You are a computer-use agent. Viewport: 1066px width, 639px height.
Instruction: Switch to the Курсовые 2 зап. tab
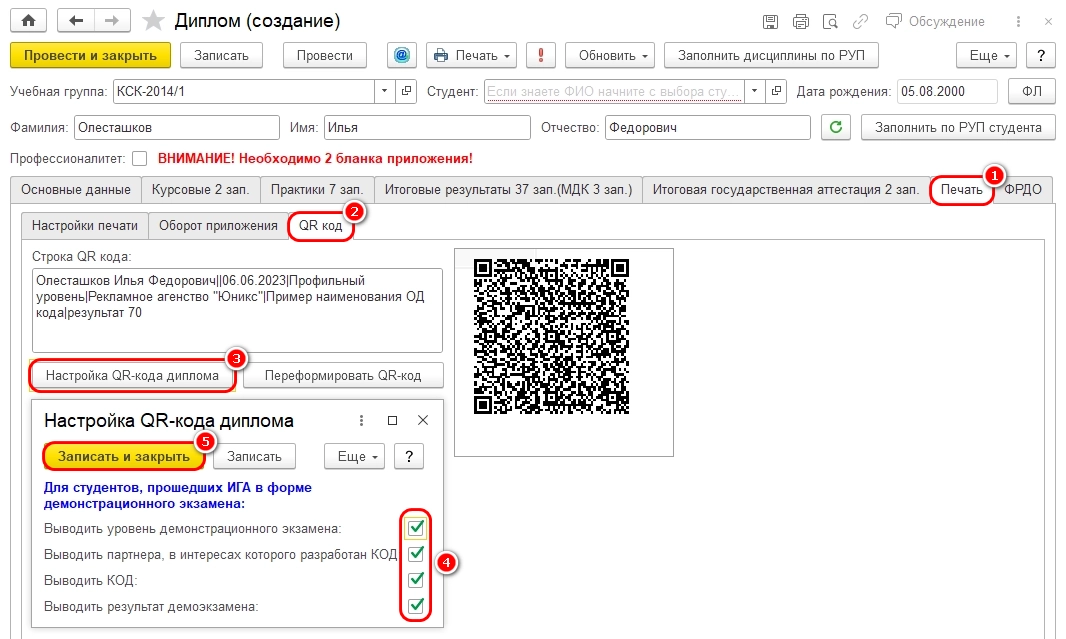200,190
